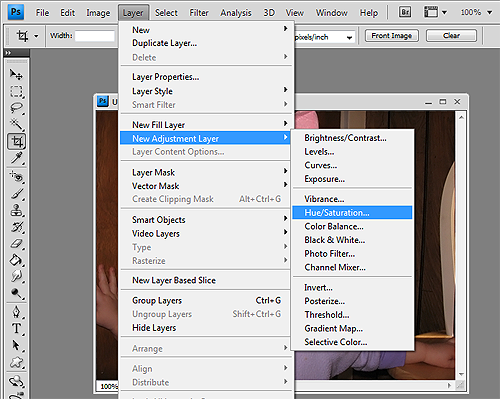Select the Path Selection tool
500x399 pixels.
click(16, 345)
